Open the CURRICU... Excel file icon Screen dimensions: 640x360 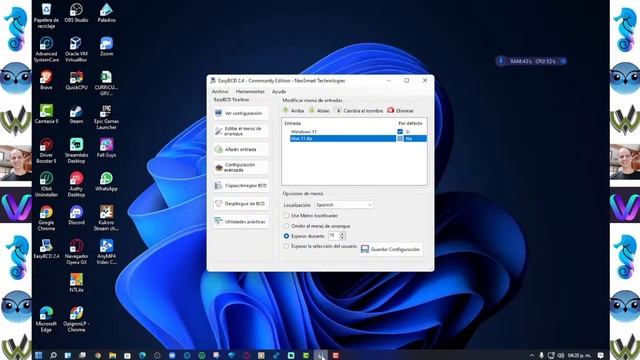click(x=106, y=83)
